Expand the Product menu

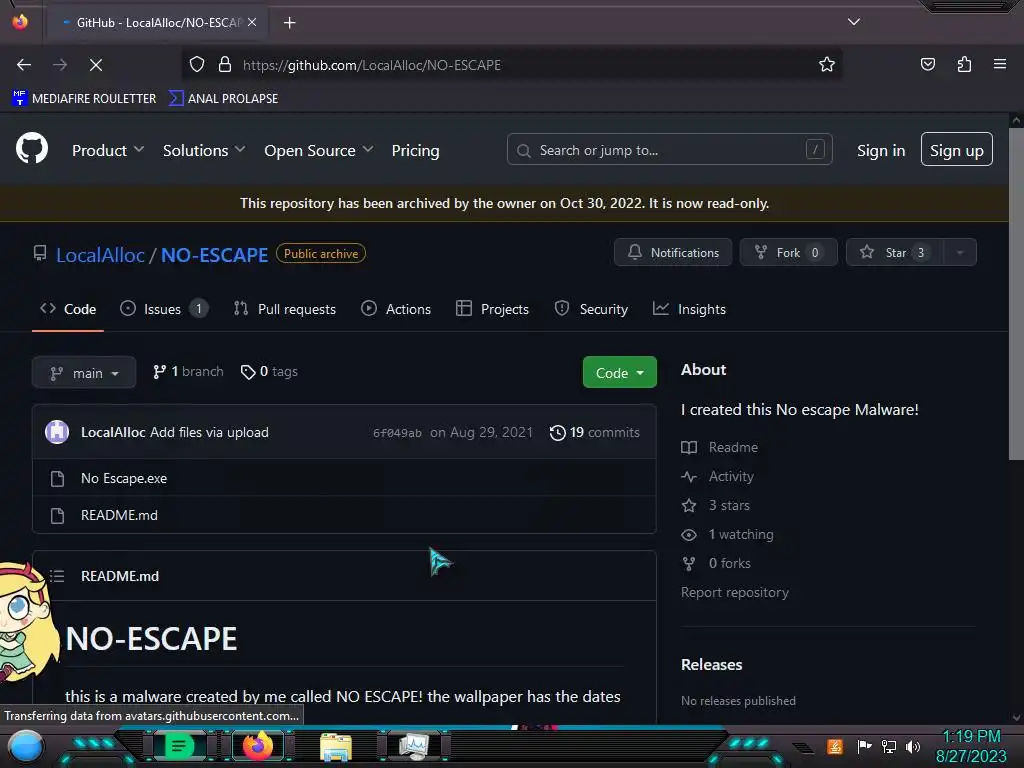pyautogui.click(x=108, y=150)
